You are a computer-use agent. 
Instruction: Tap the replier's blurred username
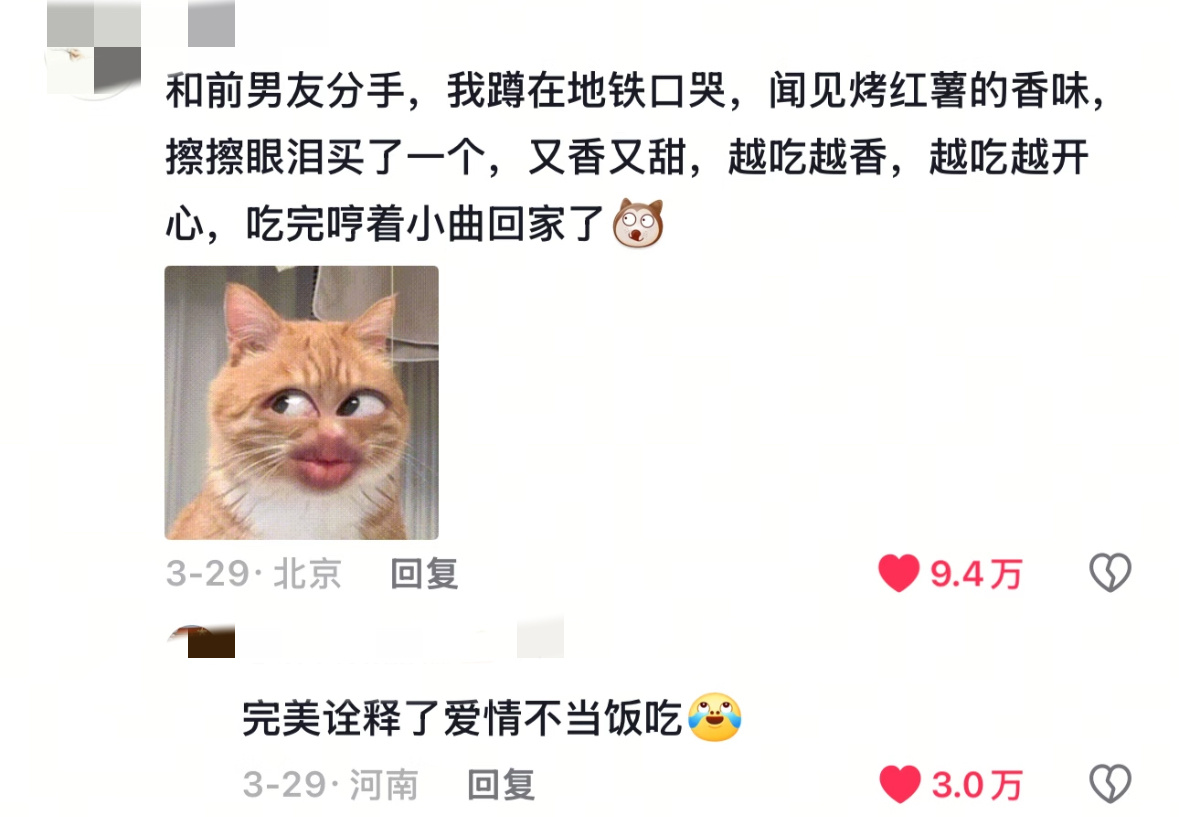376,641
